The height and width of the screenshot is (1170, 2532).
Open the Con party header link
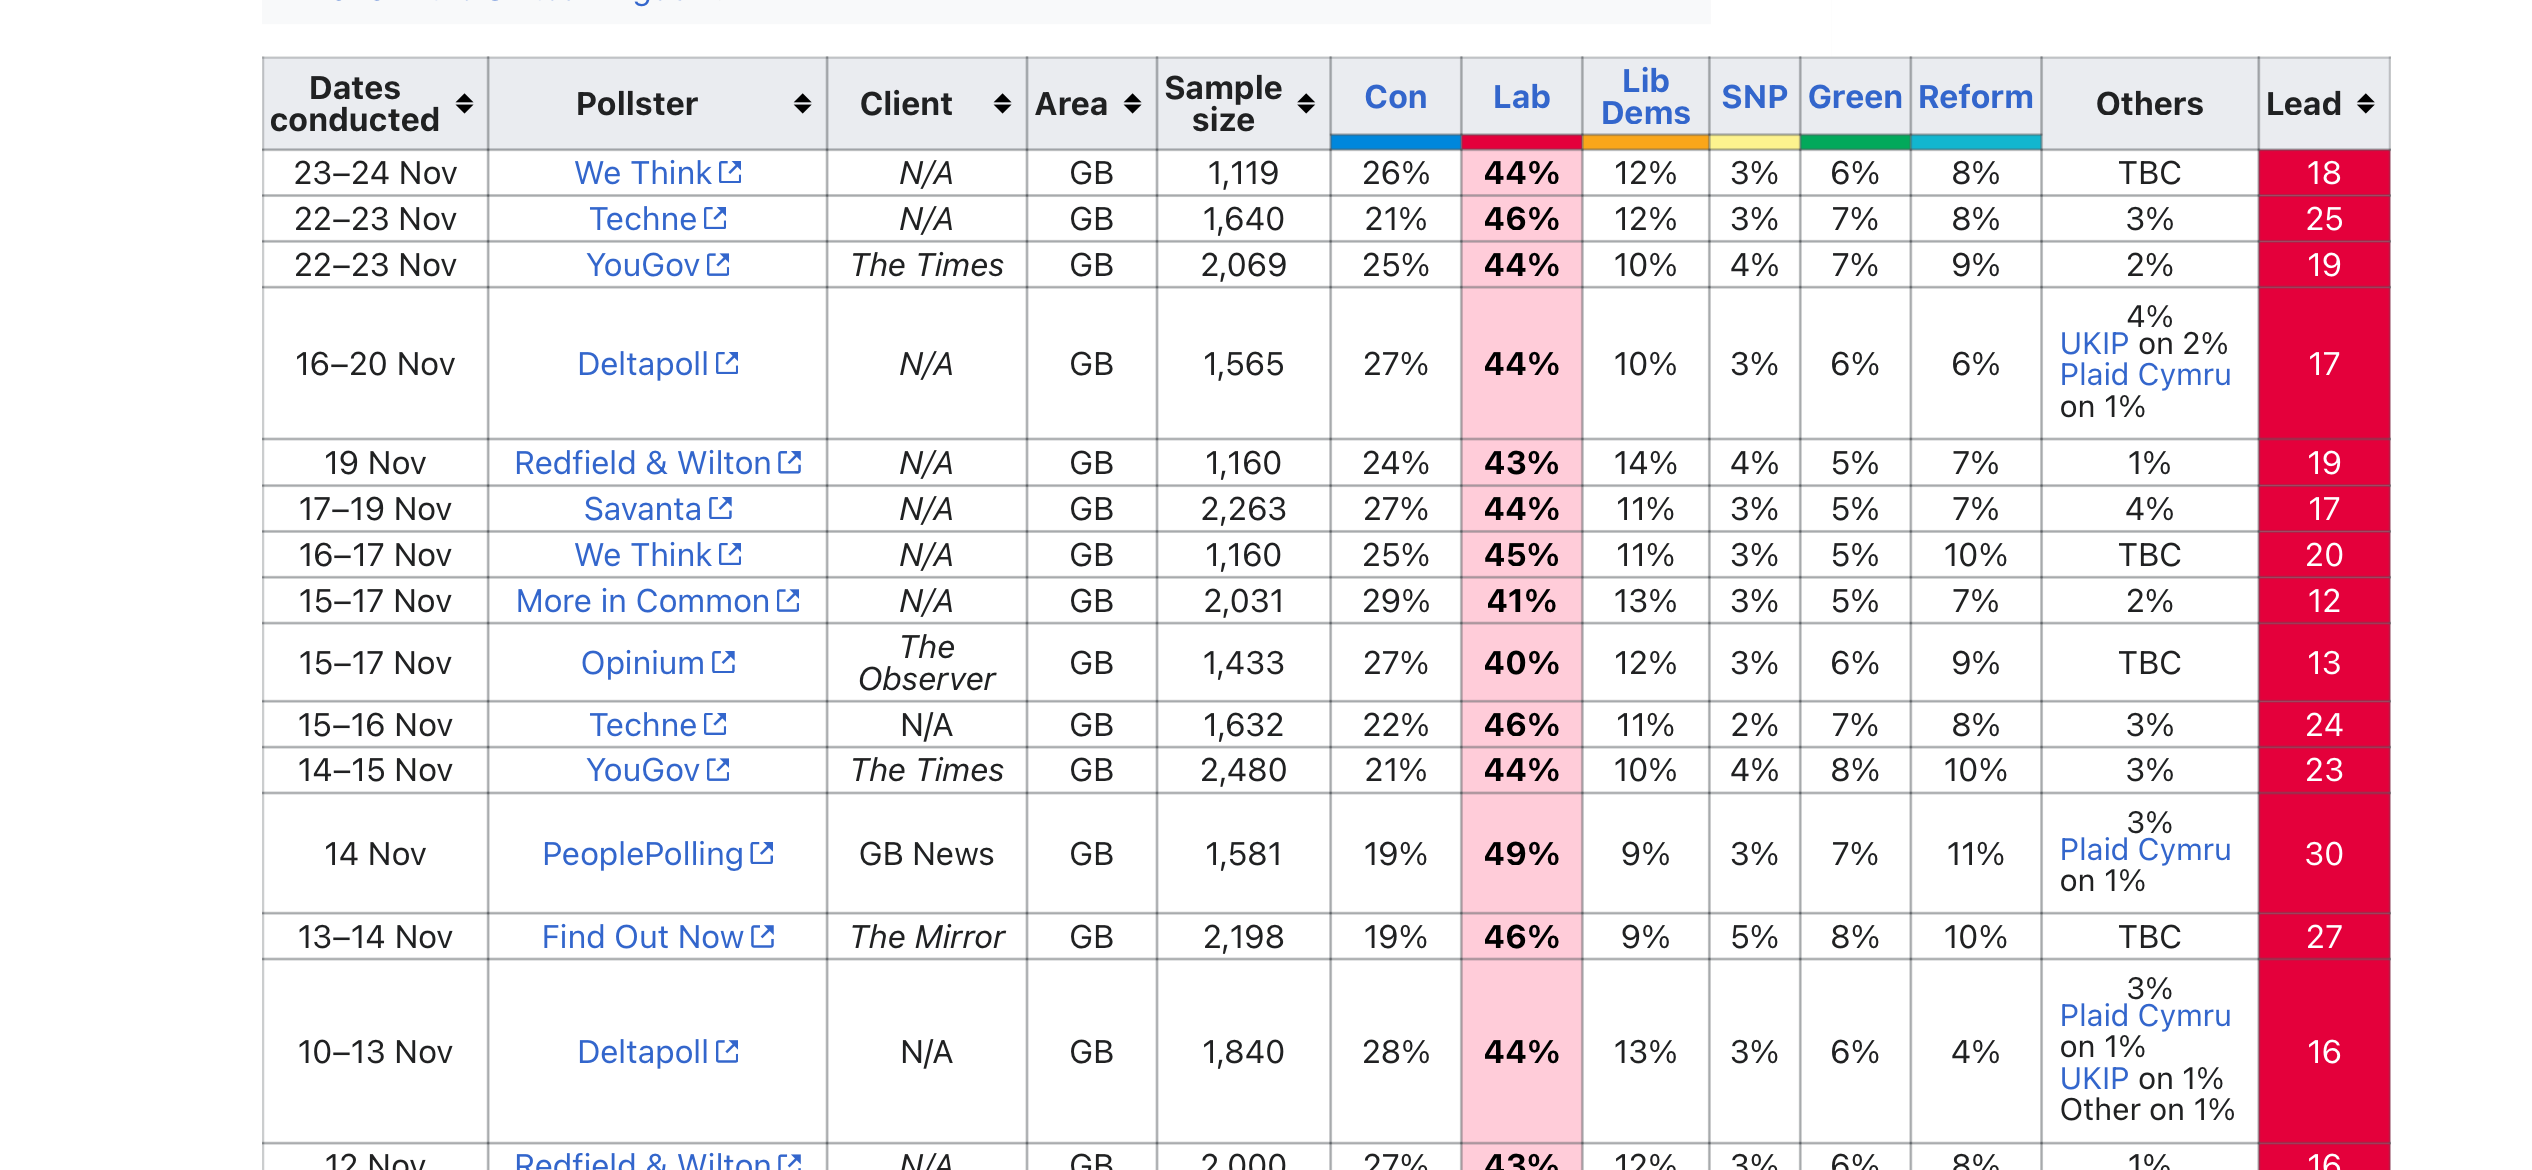point(1395,97)
